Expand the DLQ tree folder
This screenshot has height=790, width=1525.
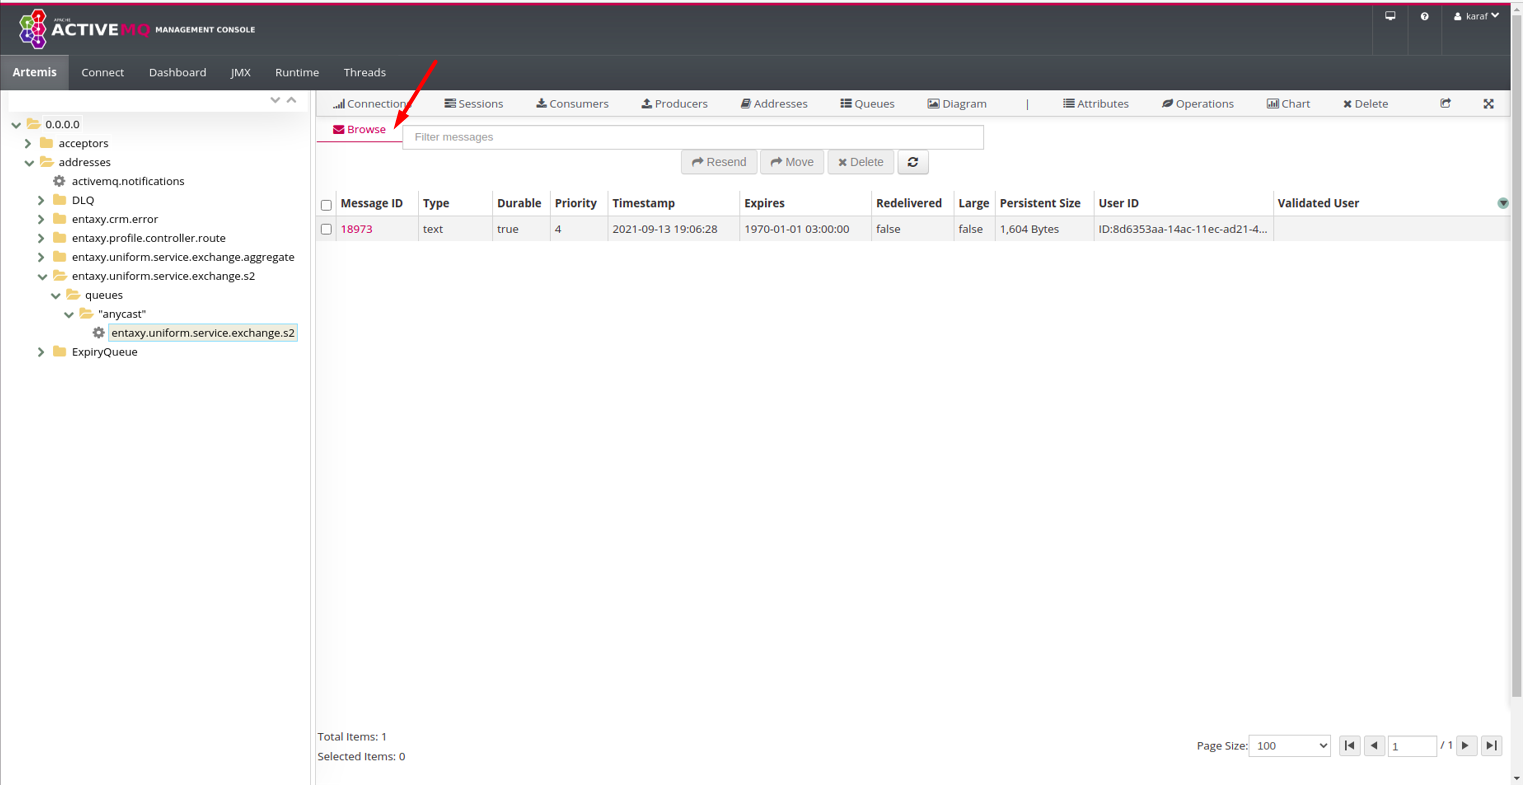[41, 200]
